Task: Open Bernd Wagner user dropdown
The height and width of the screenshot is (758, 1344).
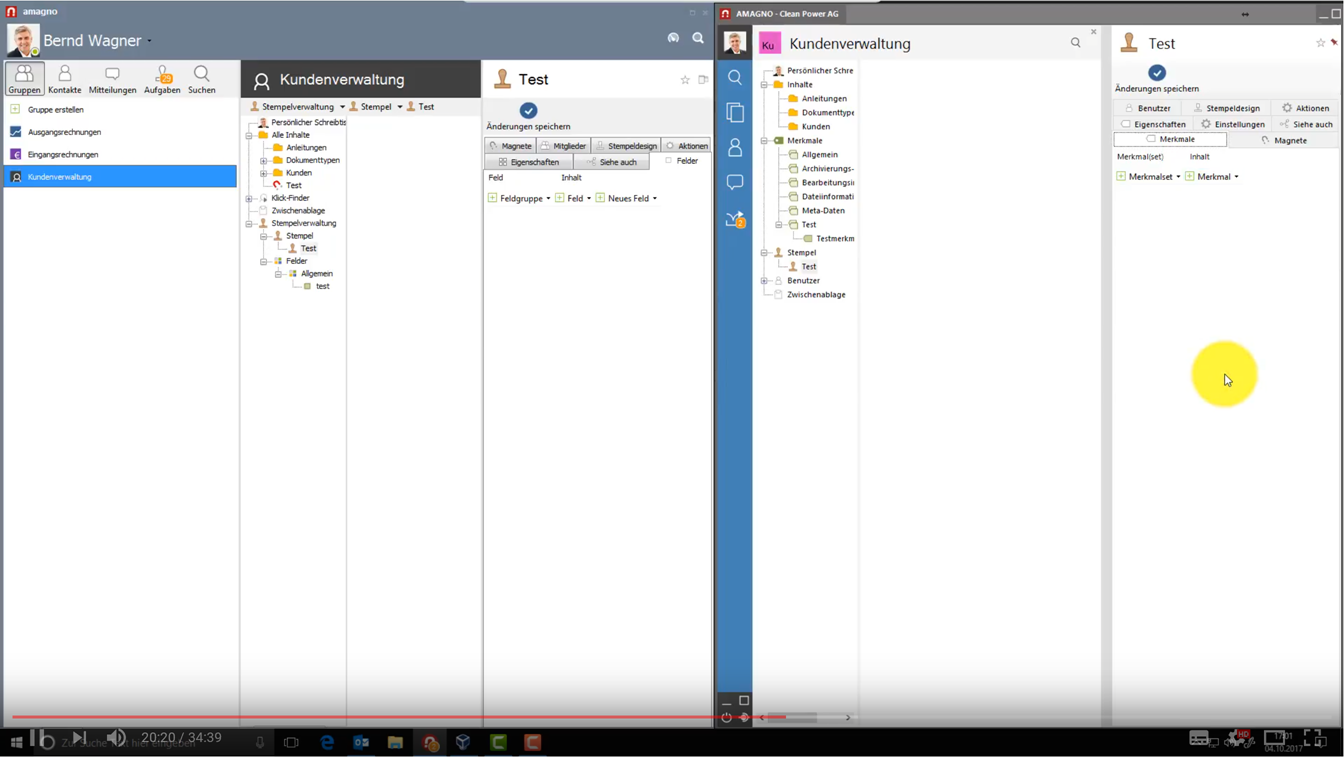Action: tap(150, 41)
